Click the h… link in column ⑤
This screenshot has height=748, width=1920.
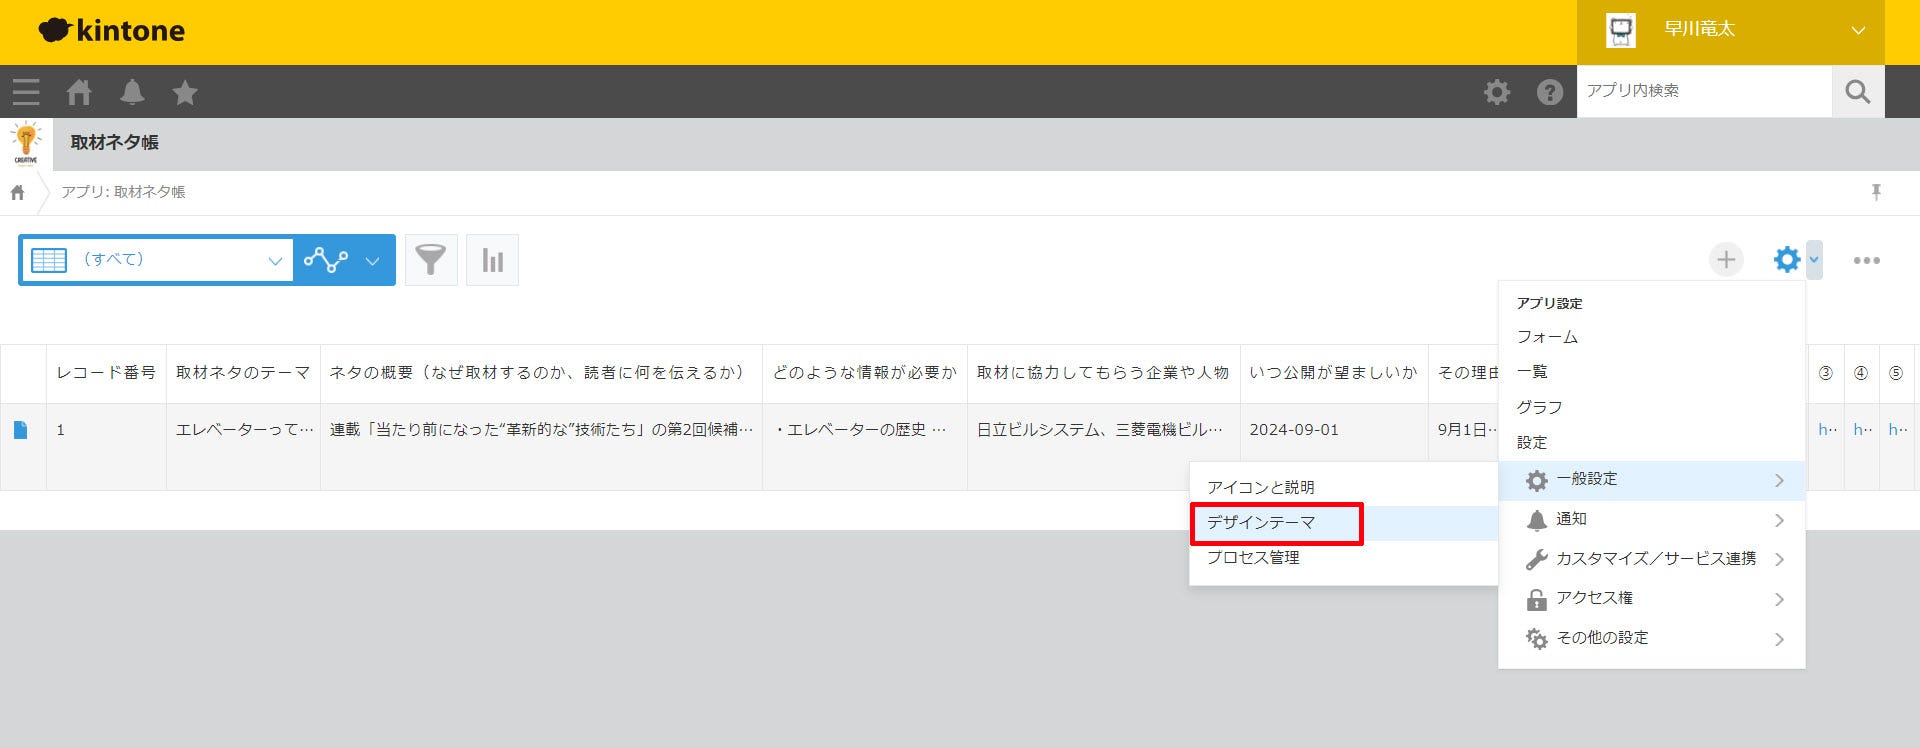point(1897,430)
